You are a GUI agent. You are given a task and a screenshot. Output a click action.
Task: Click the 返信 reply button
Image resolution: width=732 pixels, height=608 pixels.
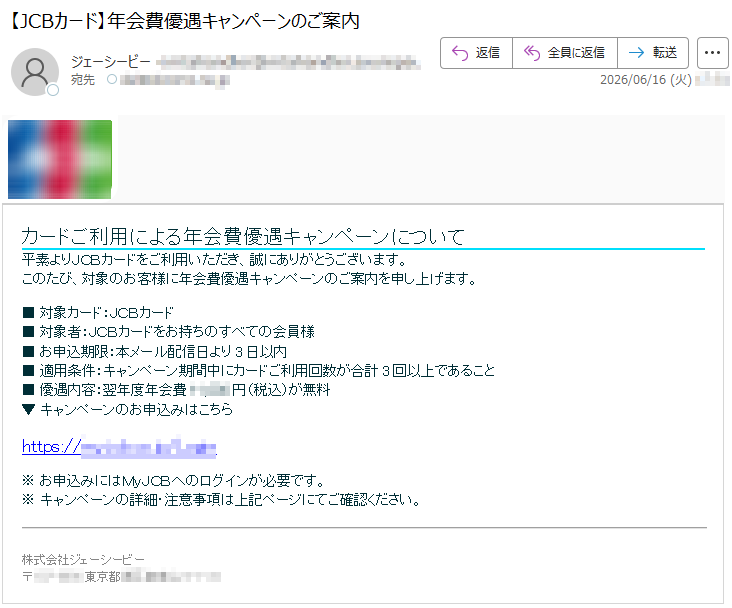click(x=476, y=53)
